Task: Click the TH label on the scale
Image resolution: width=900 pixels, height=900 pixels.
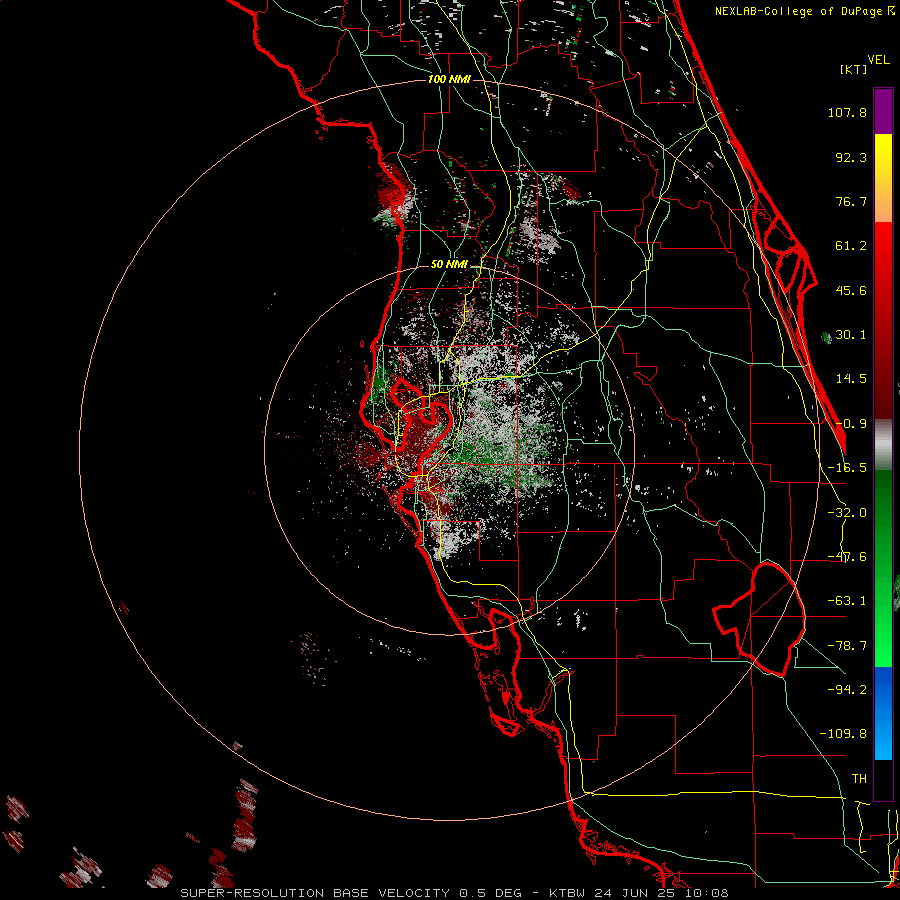Action: 859,779
